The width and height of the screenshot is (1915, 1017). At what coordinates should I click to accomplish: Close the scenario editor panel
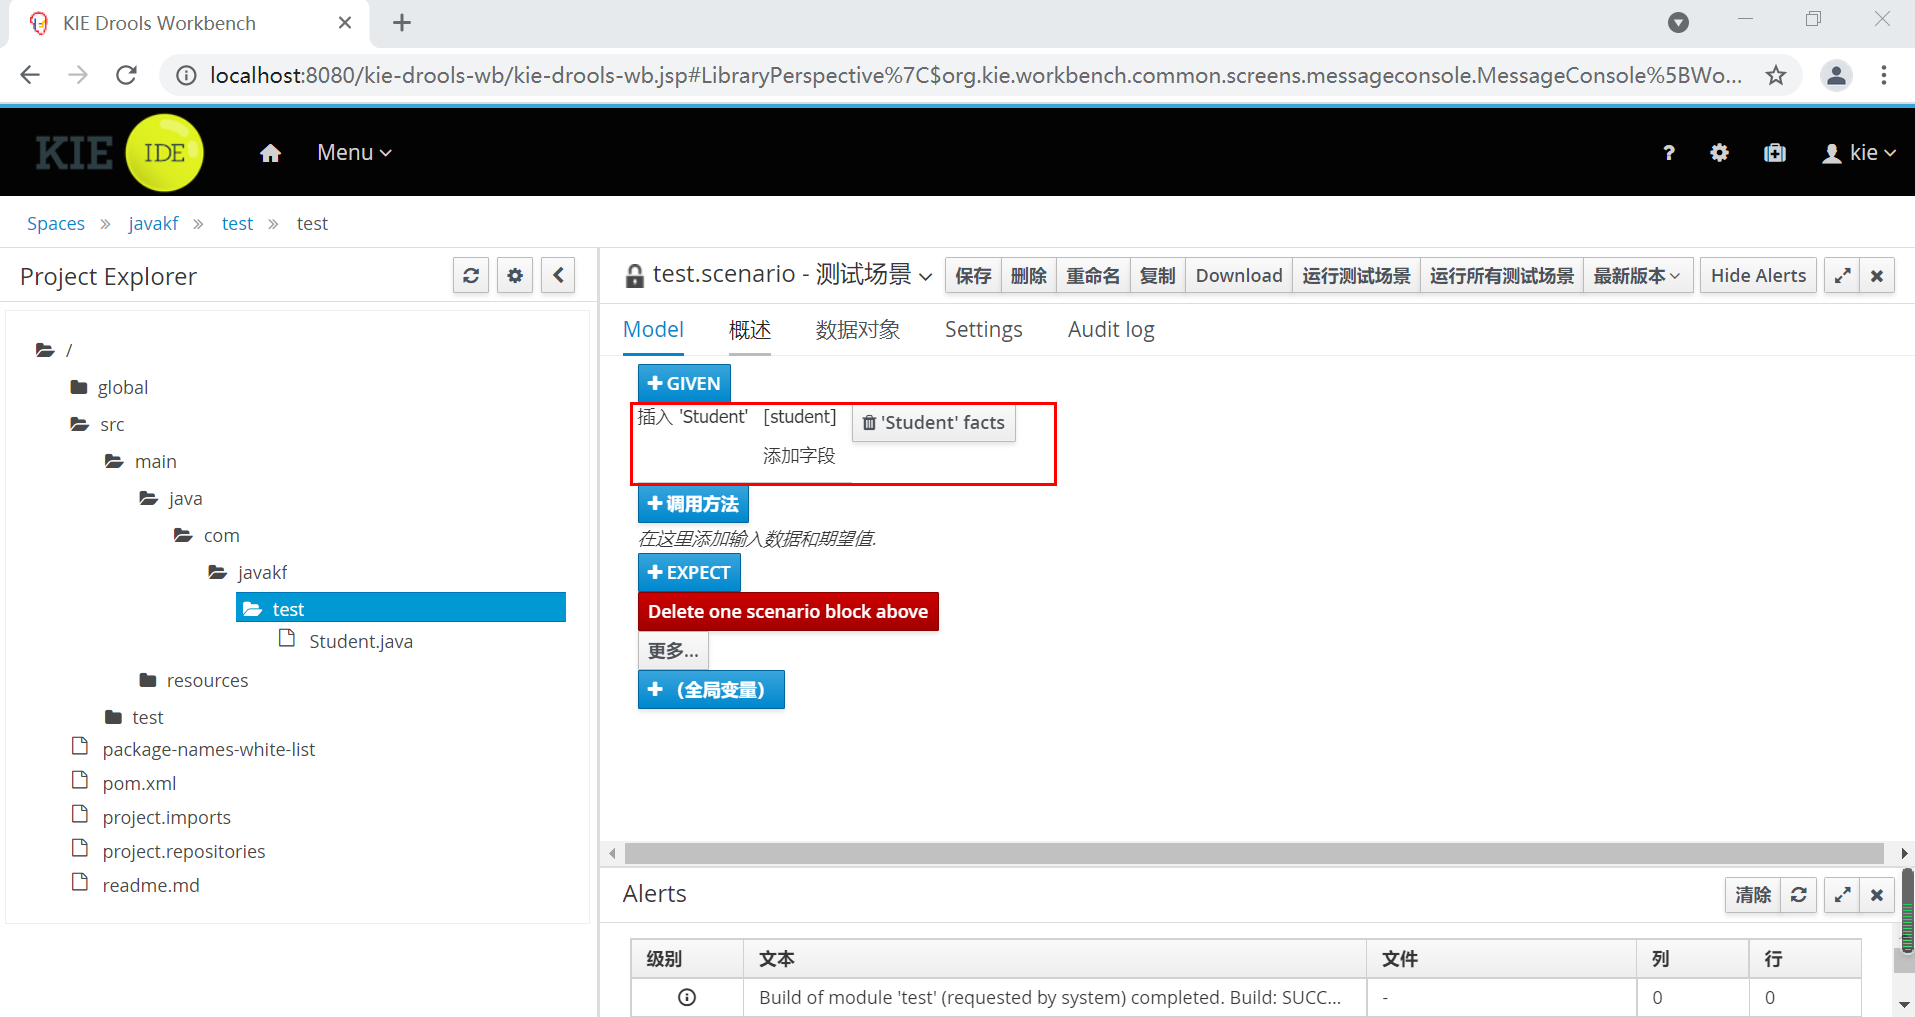click(1877, 276)
